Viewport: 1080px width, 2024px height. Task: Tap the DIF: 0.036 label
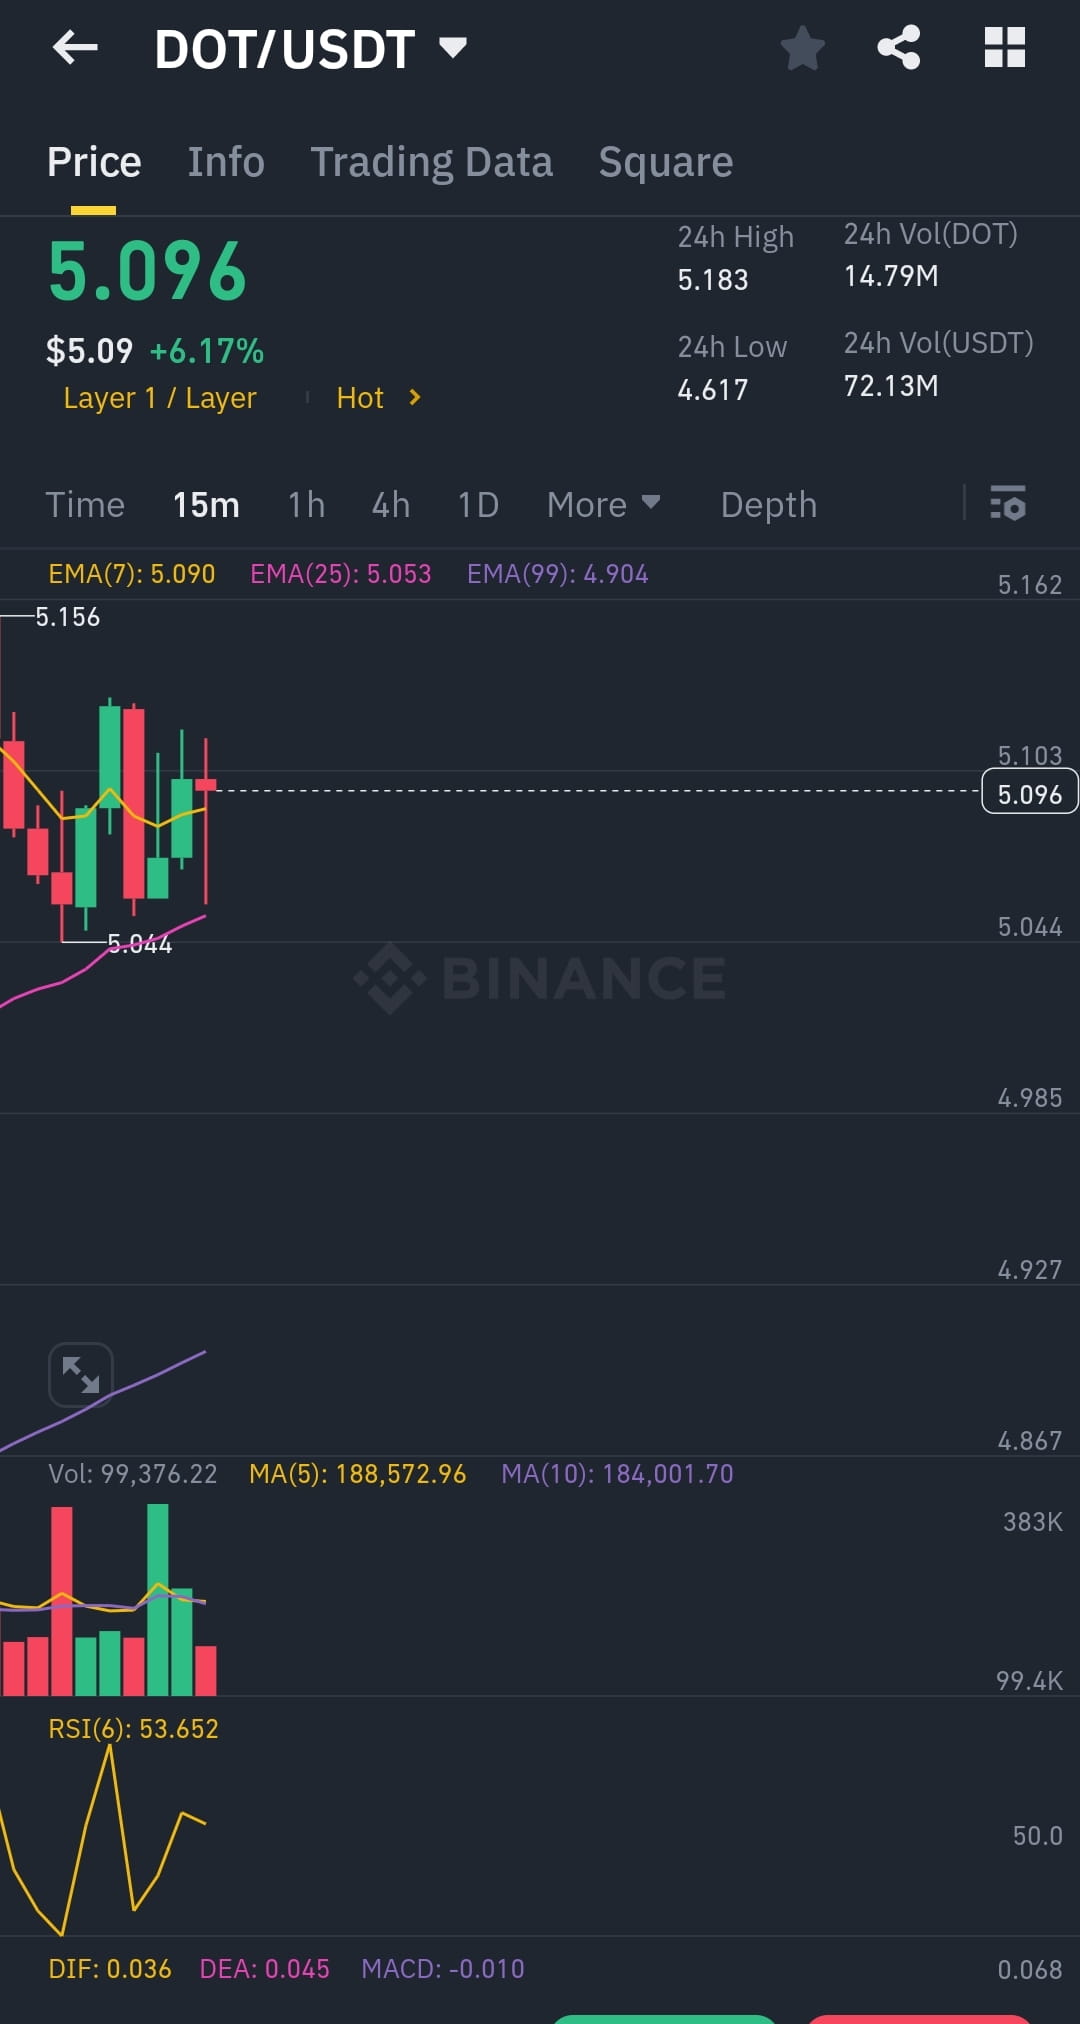(x=110, y=1969)
